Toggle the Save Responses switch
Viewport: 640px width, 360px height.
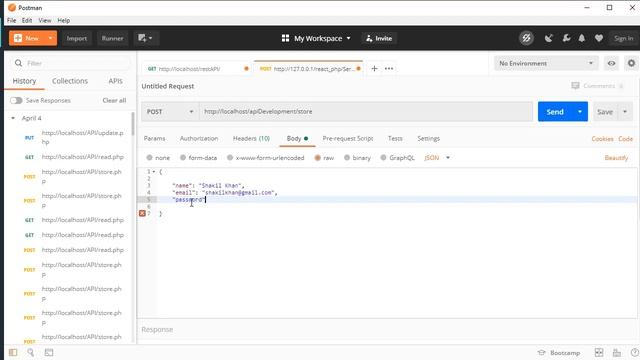16,100
